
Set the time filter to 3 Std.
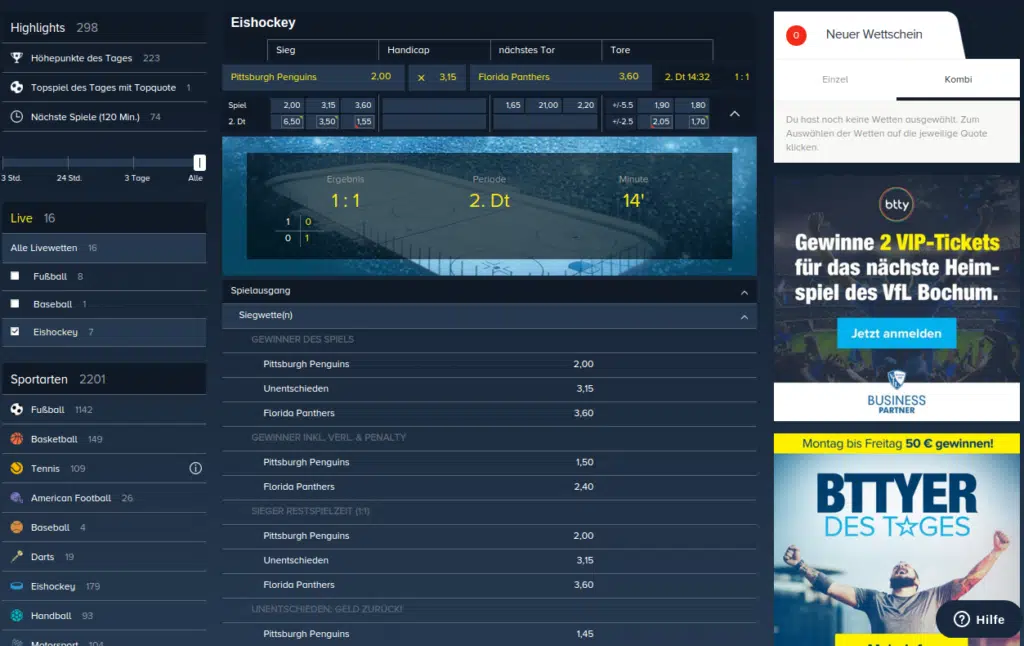(x=11, y=178)
